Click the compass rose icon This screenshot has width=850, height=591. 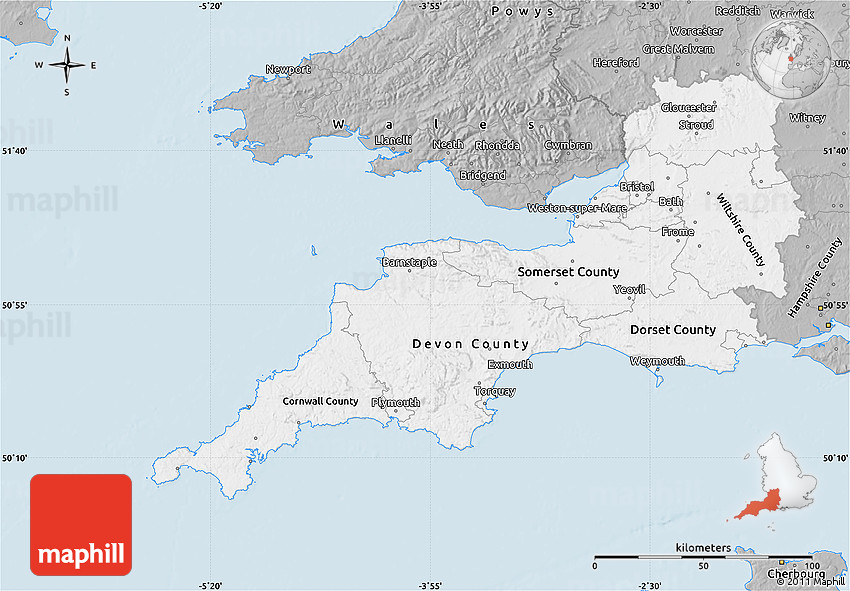click(x=67, y=66)
